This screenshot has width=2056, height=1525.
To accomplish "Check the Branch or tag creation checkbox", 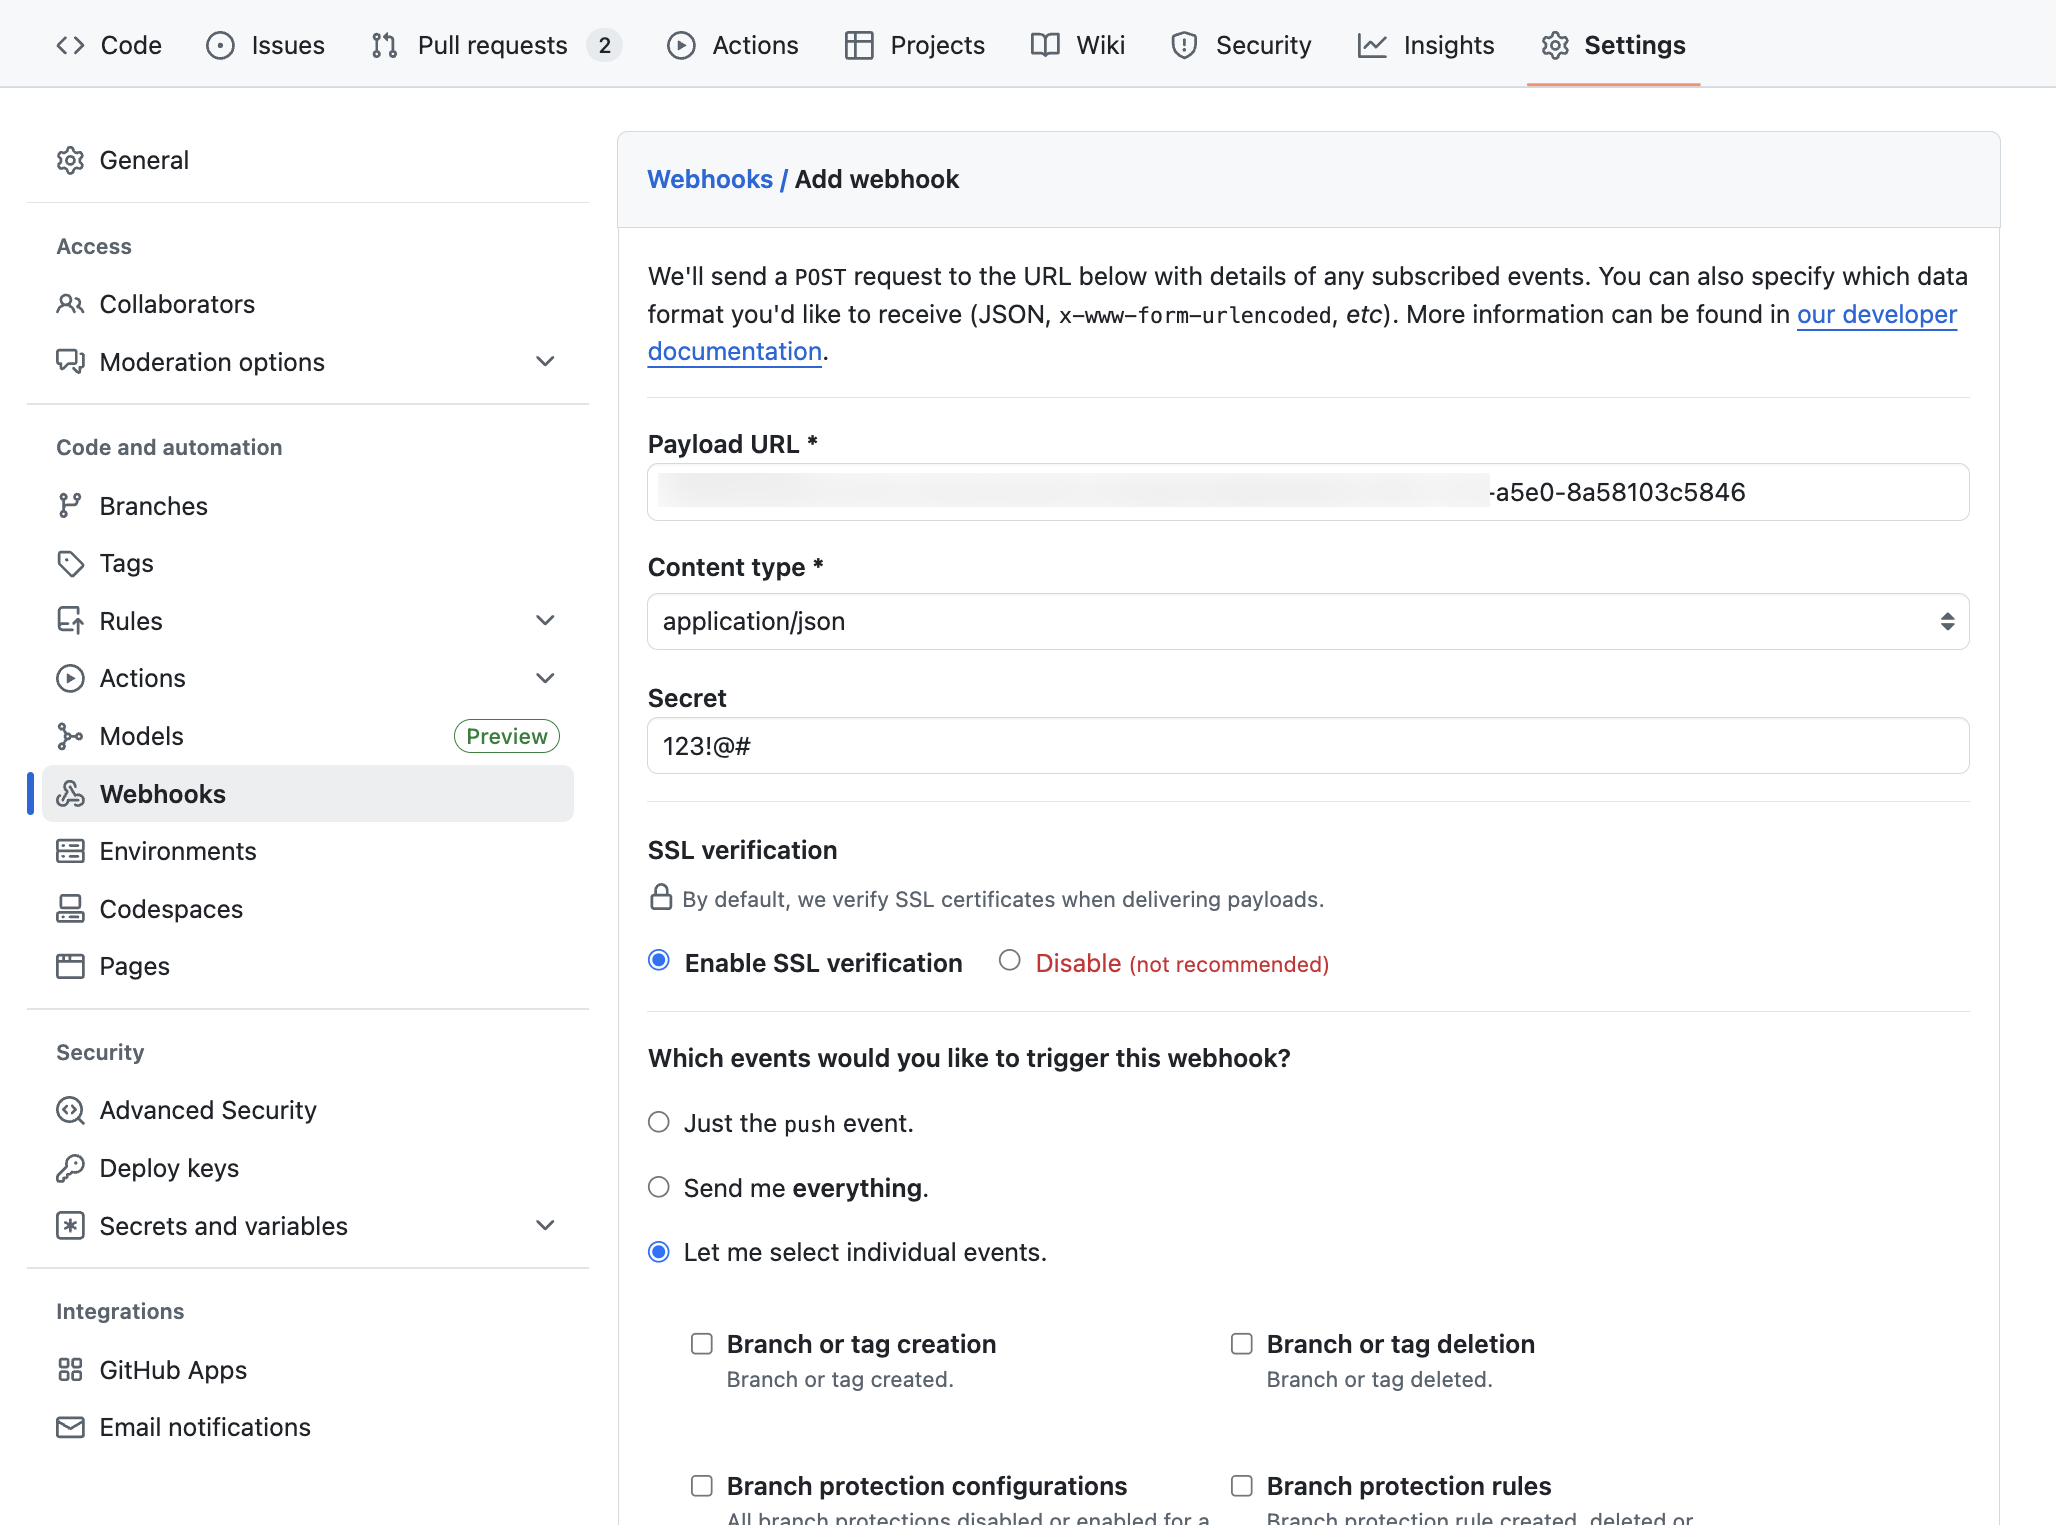I will pos(701,1344).
